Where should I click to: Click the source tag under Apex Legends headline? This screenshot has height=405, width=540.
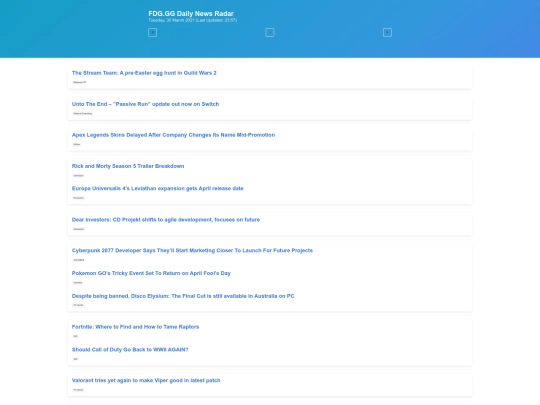(x=77, y=144)
